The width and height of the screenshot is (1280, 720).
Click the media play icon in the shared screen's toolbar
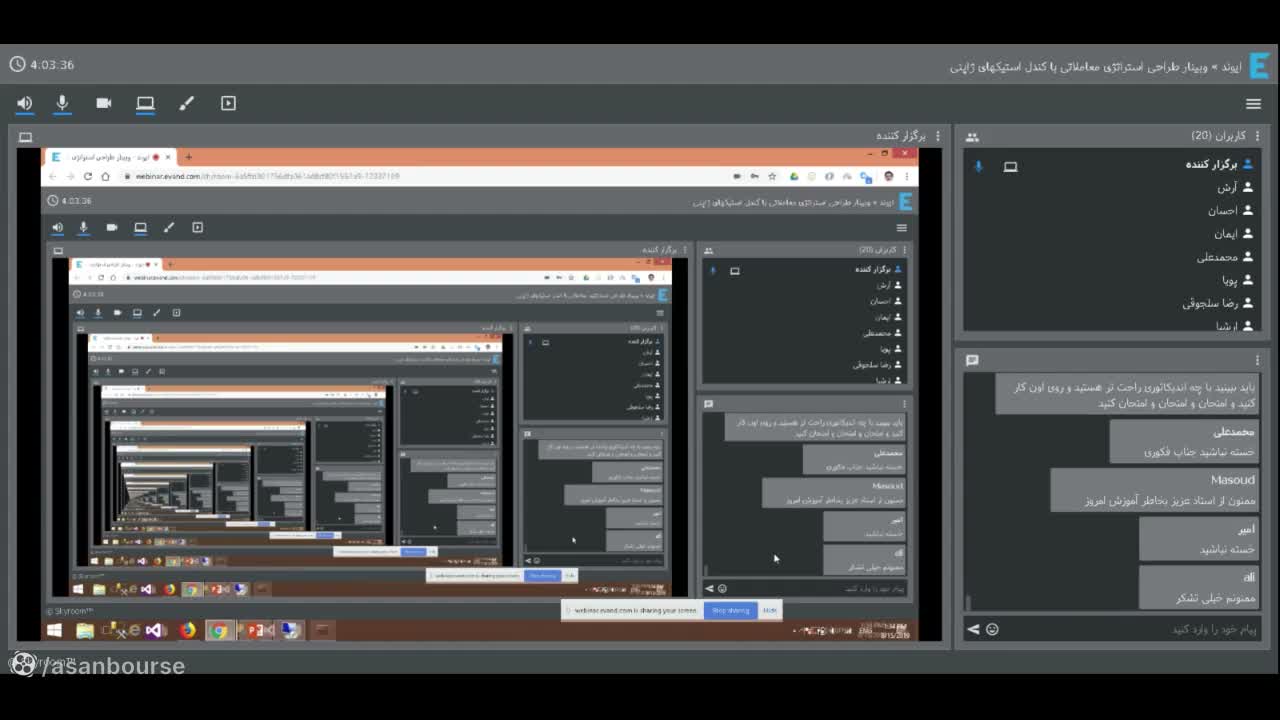click(197, 227)
